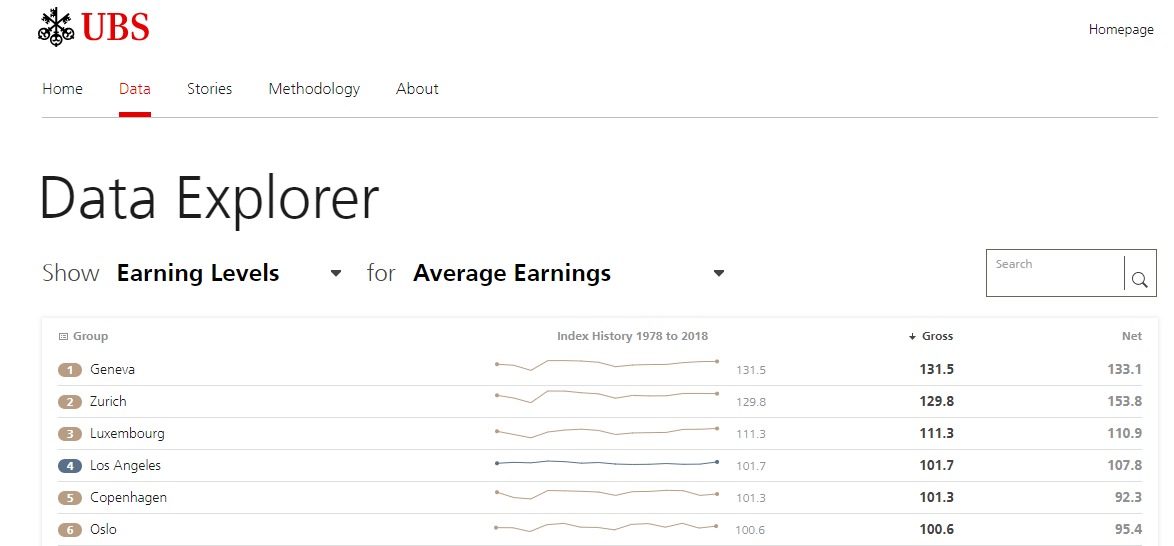Switch to the Stories tab

[x=209, y=89]
